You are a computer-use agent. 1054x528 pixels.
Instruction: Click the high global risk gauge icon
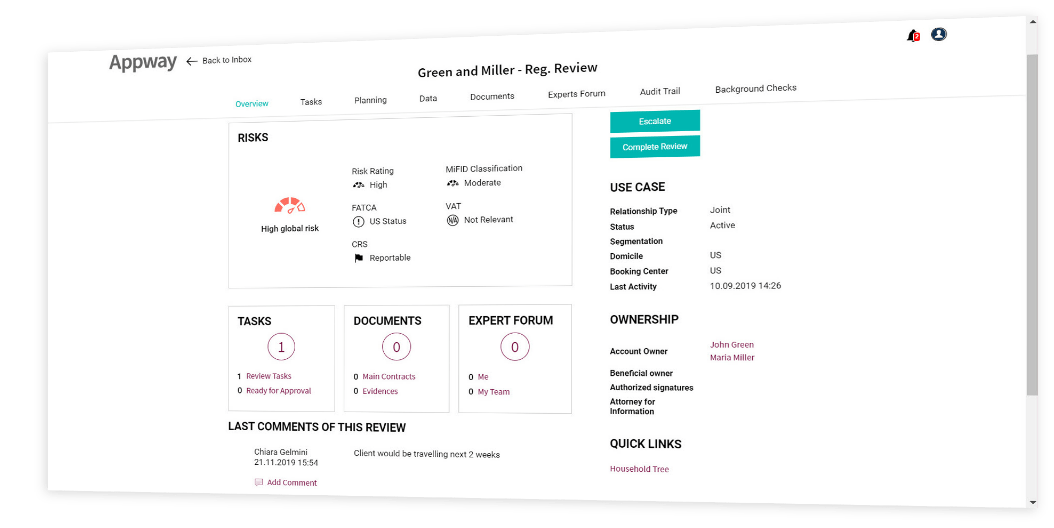[289, 207]
